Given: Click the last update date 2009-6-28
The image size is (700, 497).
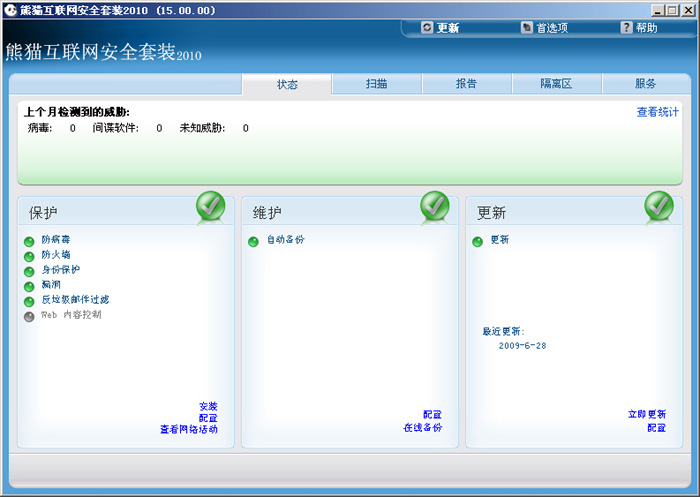Looking at the screenshot, I should coord(522,346).
